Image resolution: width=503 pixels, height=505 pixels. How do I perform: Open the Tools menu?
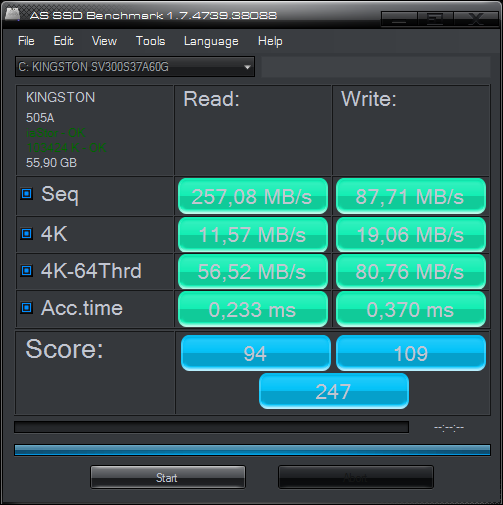pyautogui.click(x=150, y=41)
